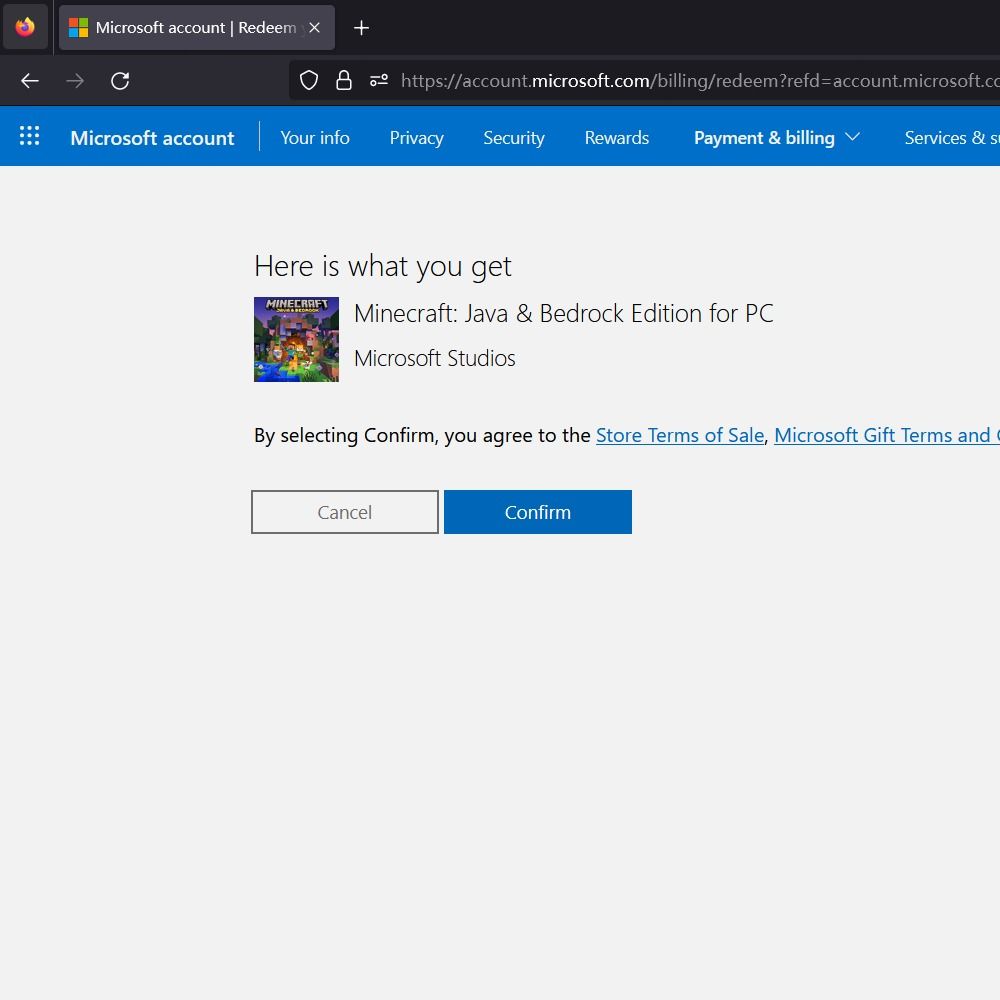
Task: View site security padlock info
Action: click(x=343, y=81)
